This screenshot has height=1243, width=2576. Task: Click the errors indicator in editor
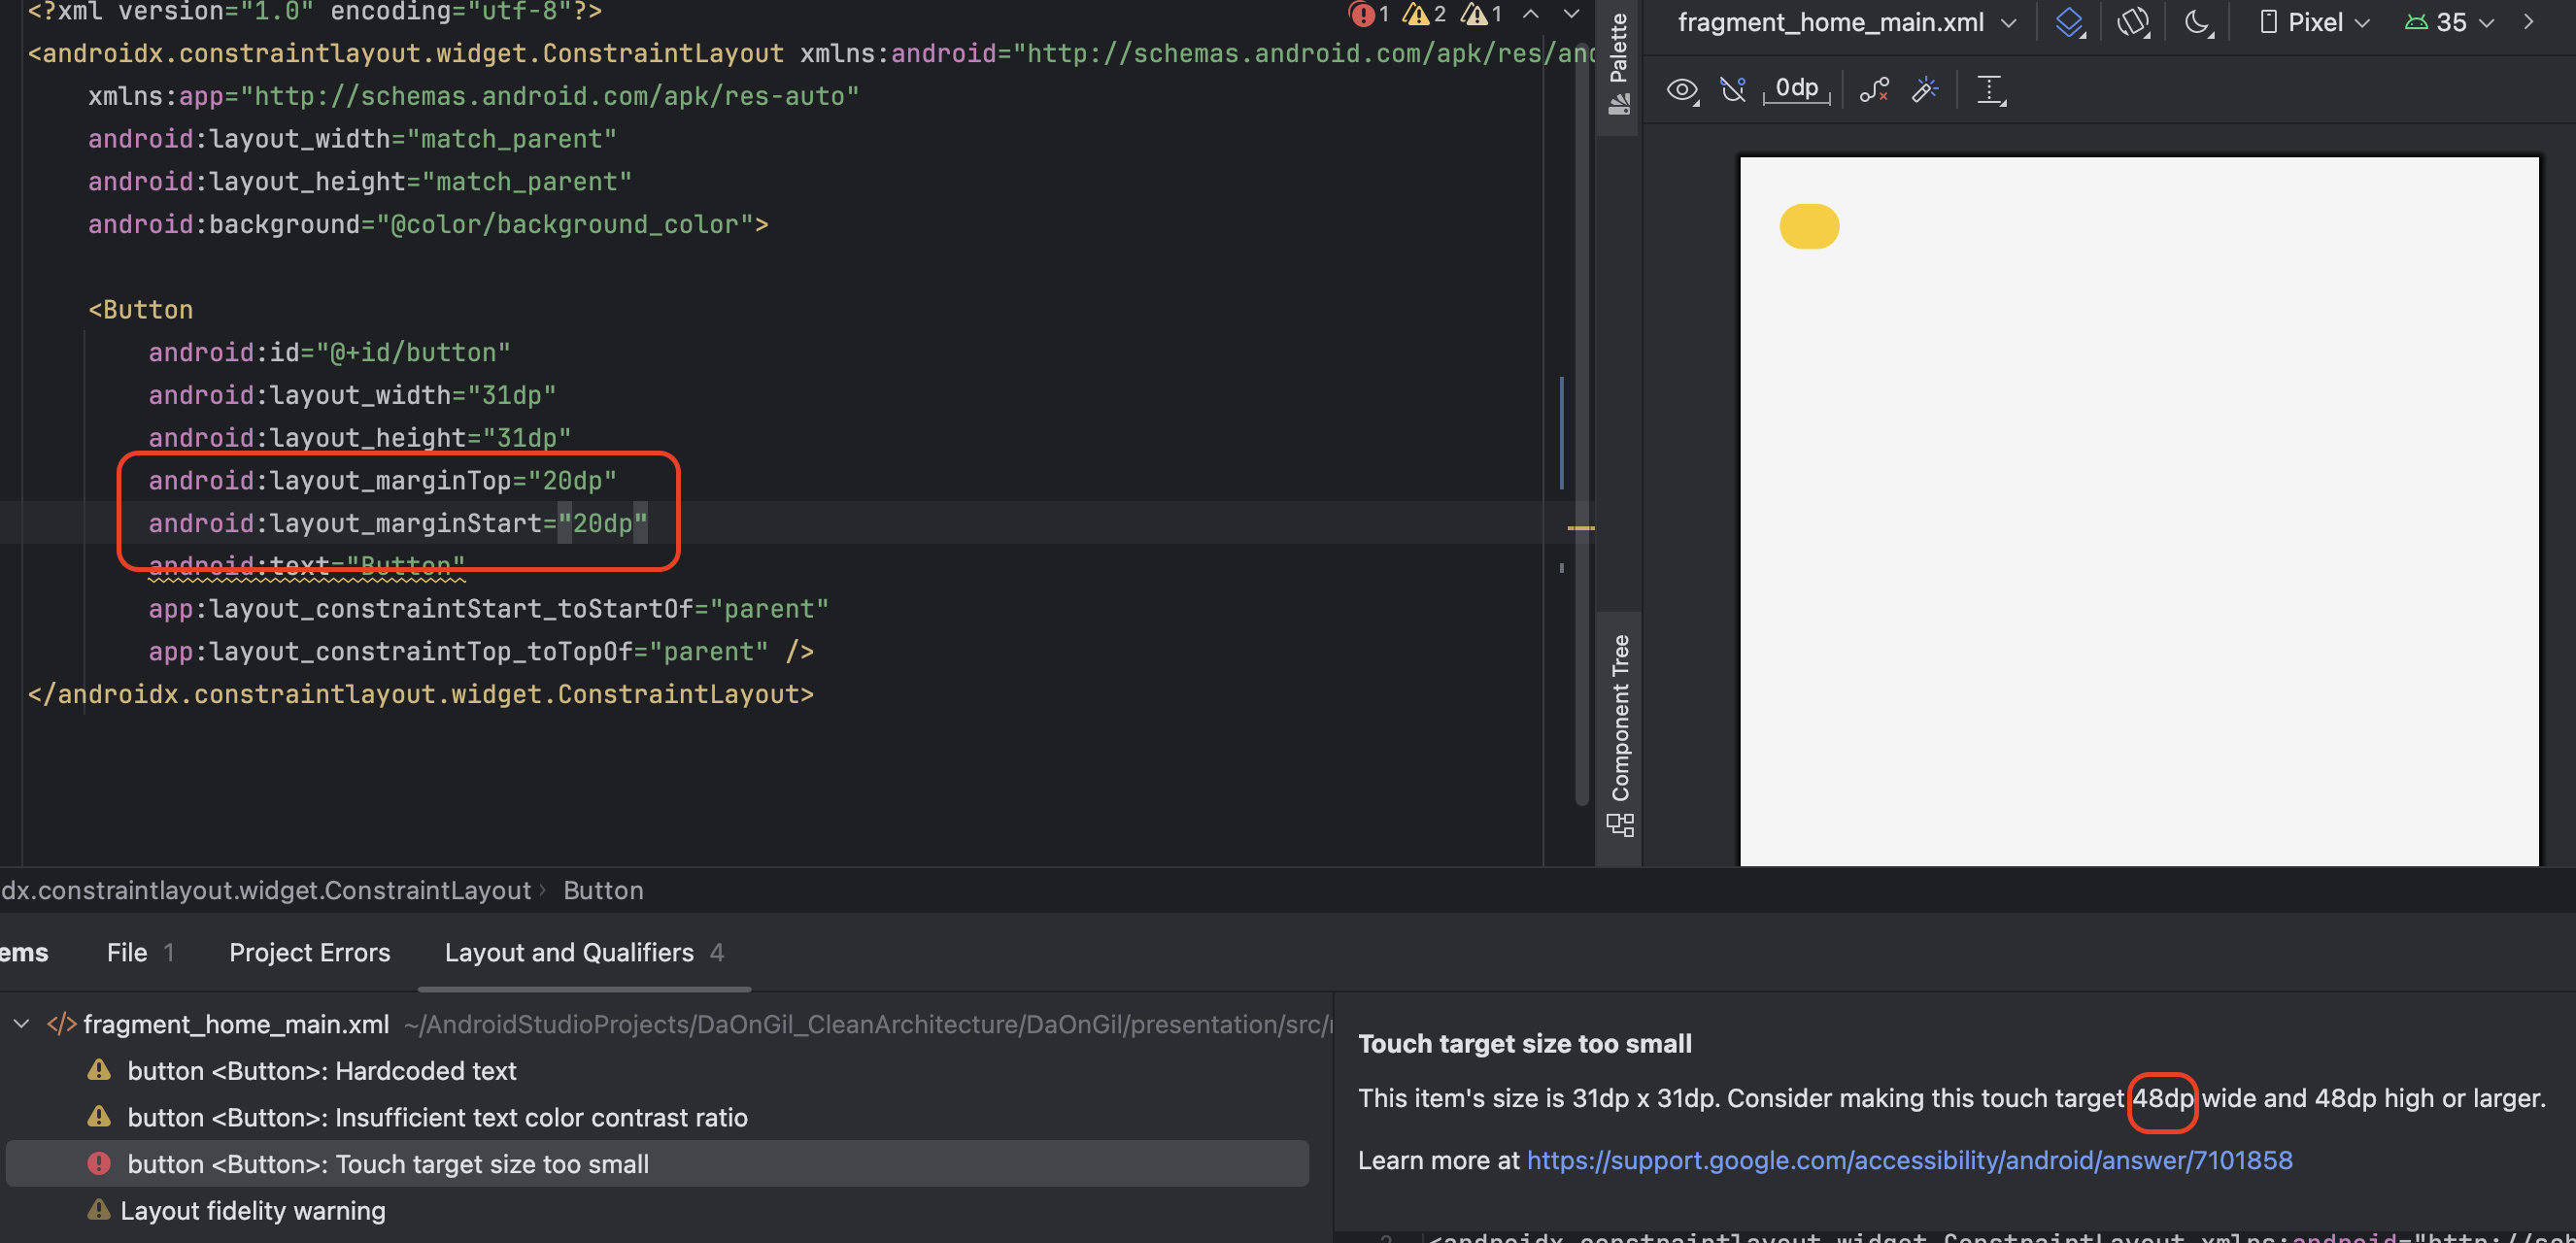[x=1368, y=14]
